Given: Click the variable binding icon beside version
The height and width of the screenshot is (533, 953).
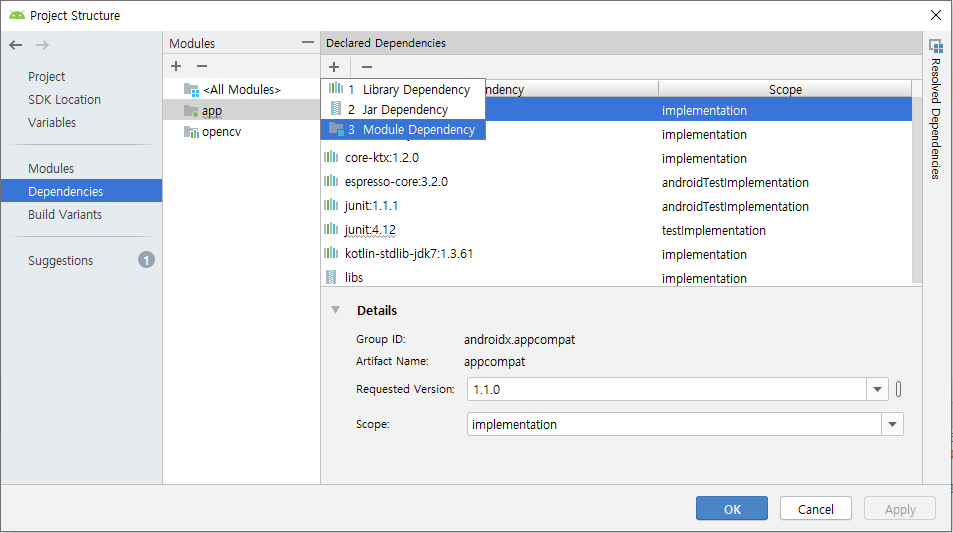Looking at the screenshot, I should tap(898, 389).
